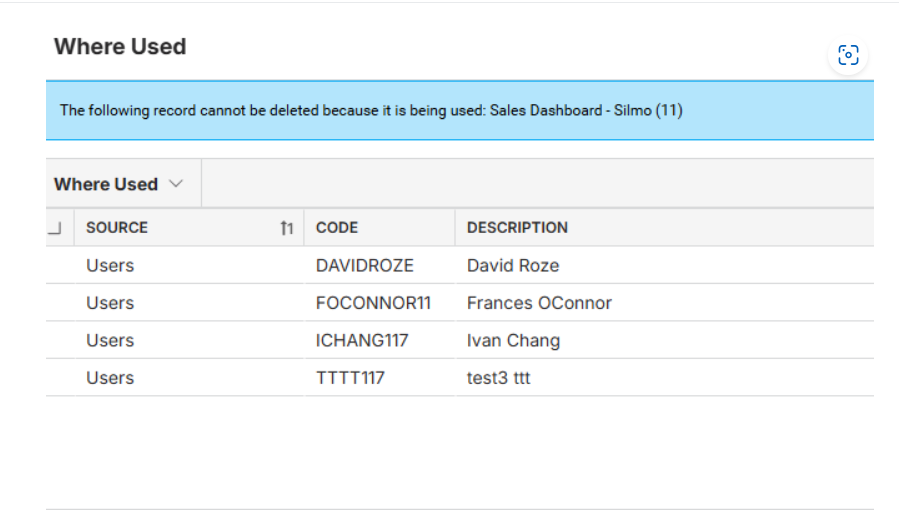The height and width of the screenshot is (510, 899).
Task: Sort by the SOURCE column header
Action: coord(117,227)
